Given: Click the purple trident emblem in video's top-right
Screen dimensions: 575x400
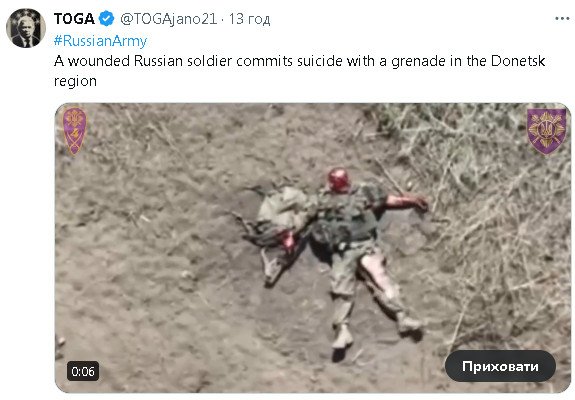Looking at the screenshot, I should pyautogui.click(x=546, y=131).
